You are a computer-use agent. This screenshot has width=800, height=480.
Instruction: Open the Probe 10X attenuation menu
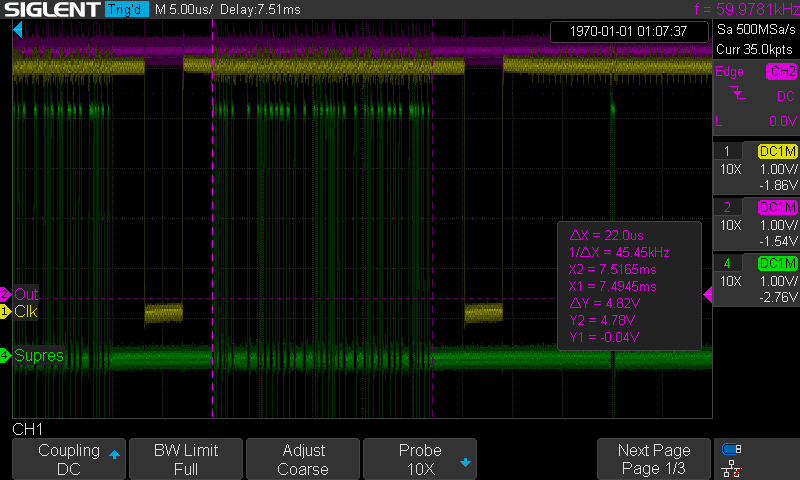[x=420, y=459]
